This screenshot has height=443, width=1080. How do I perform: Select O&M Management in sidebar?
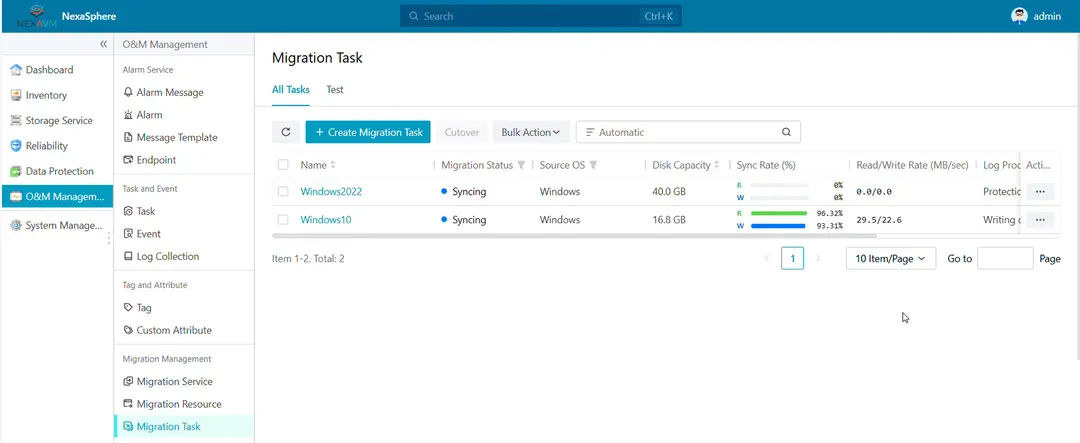pos(56,196)
